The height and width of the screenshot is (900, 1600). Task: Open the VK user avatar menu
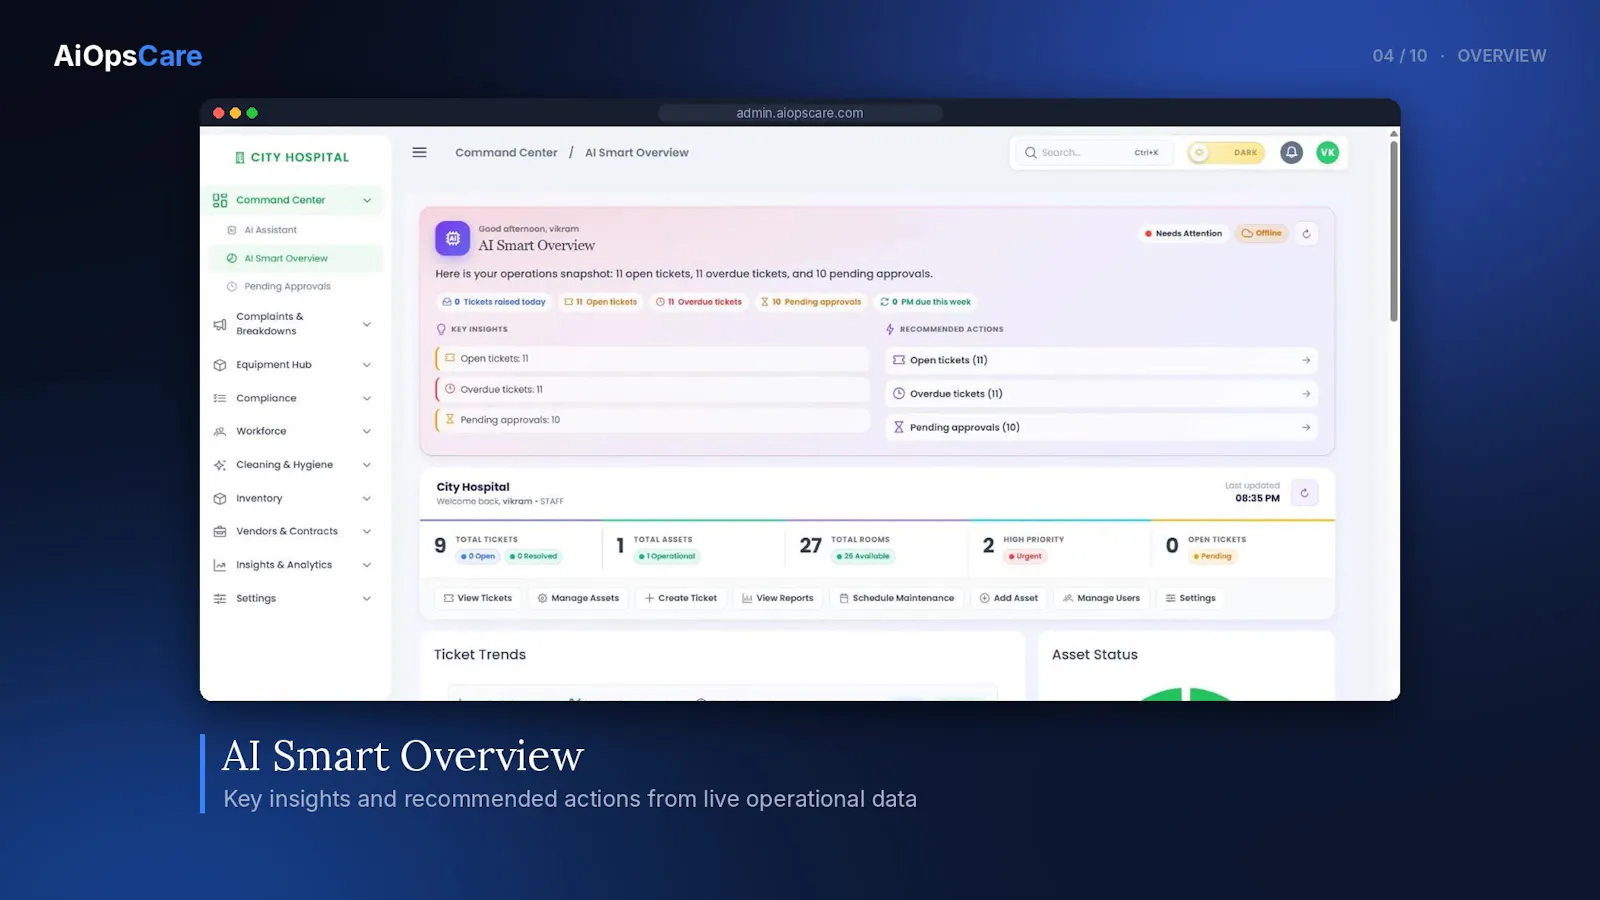coord(1327,152)
